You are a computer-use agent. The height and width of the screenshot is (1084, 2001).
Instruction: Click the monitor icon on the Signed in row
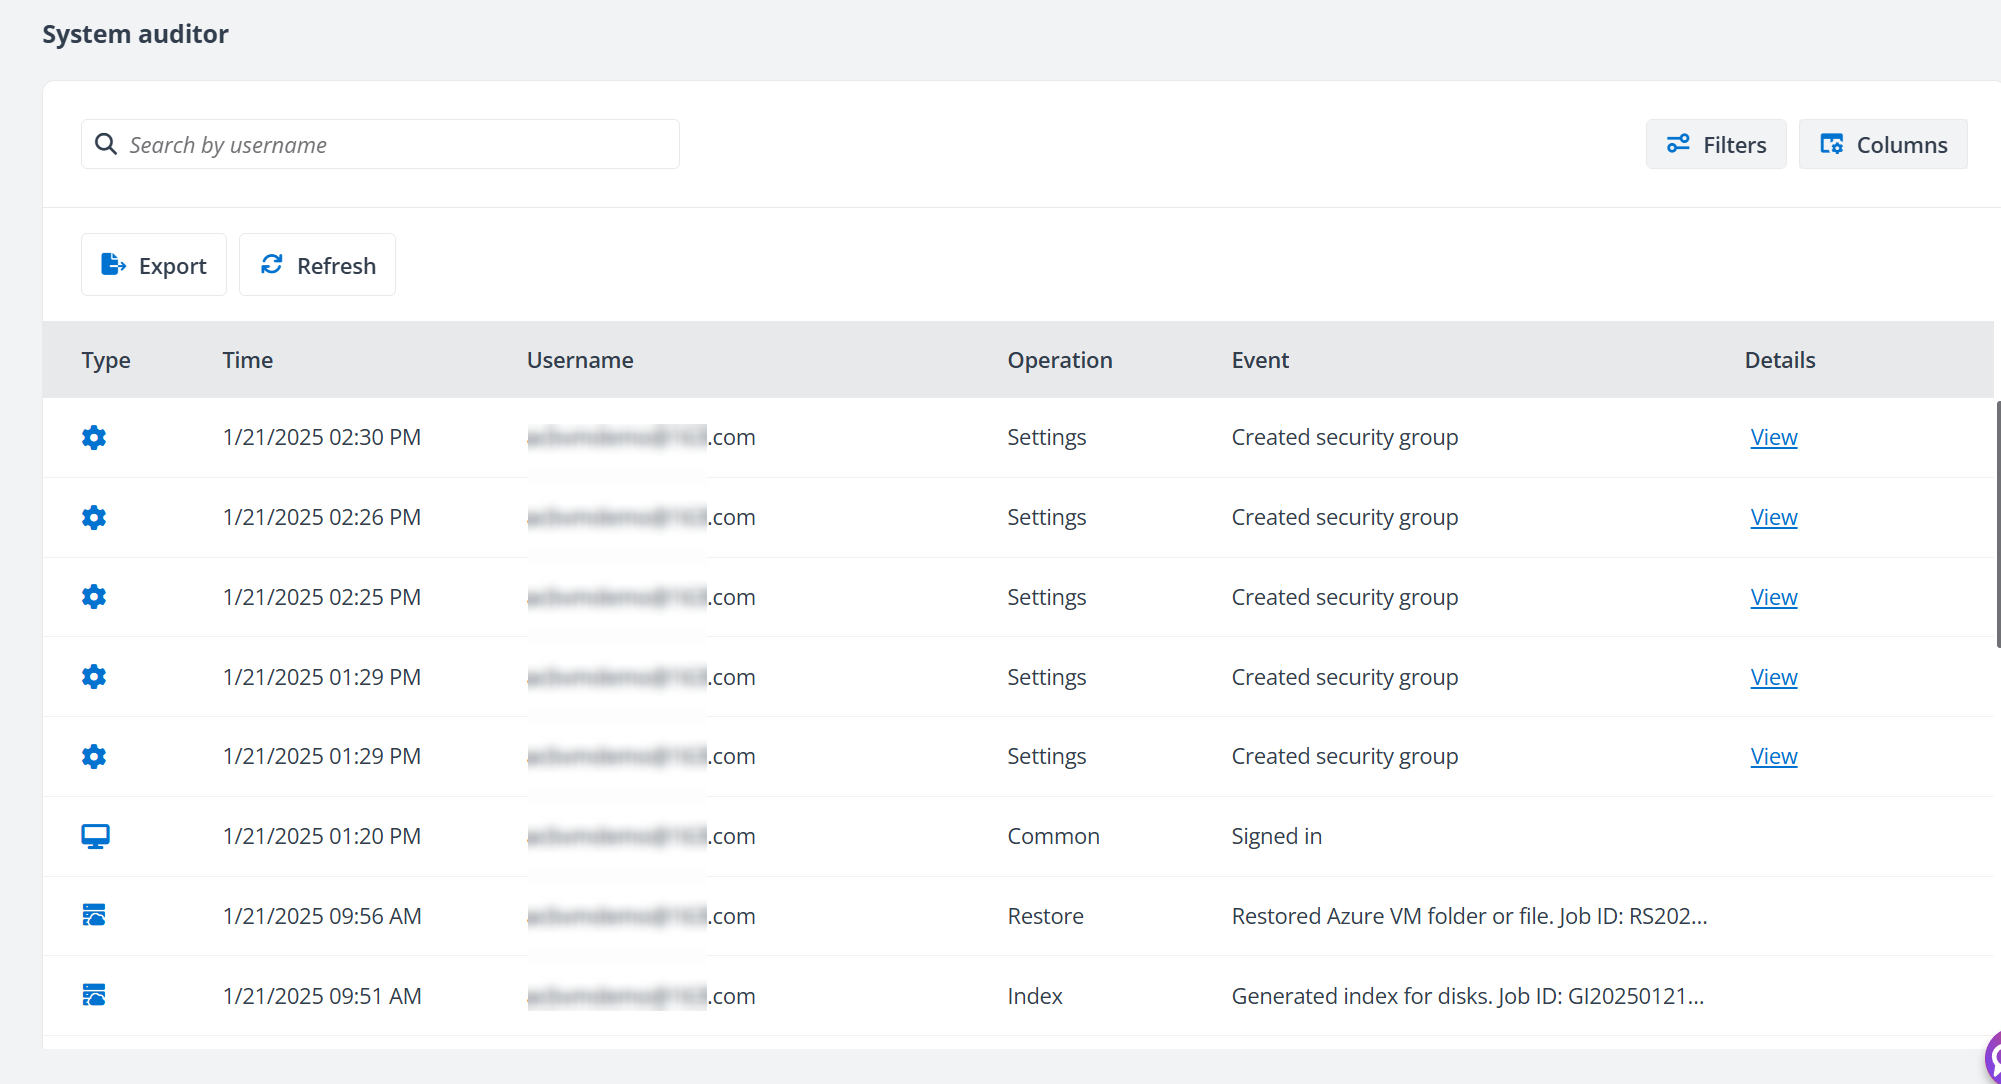coord(95,836)
